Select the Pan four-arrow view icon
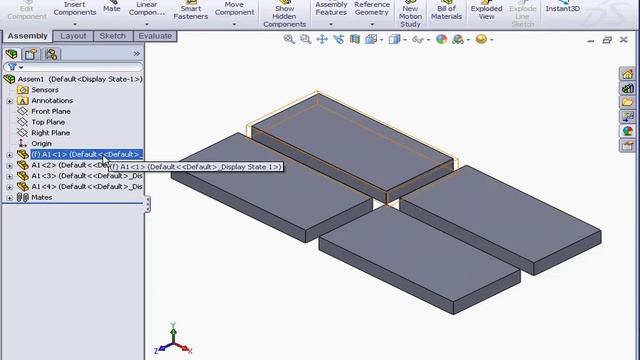 coord(322,39)
